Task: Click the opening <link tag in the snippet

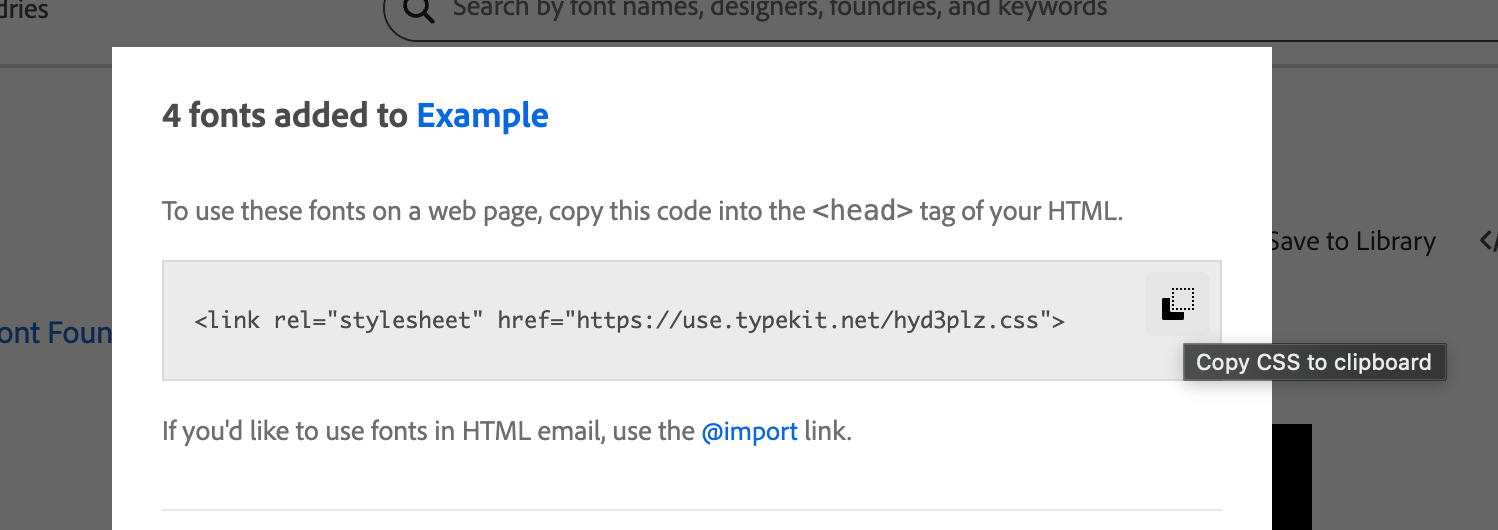Action: 227,321
